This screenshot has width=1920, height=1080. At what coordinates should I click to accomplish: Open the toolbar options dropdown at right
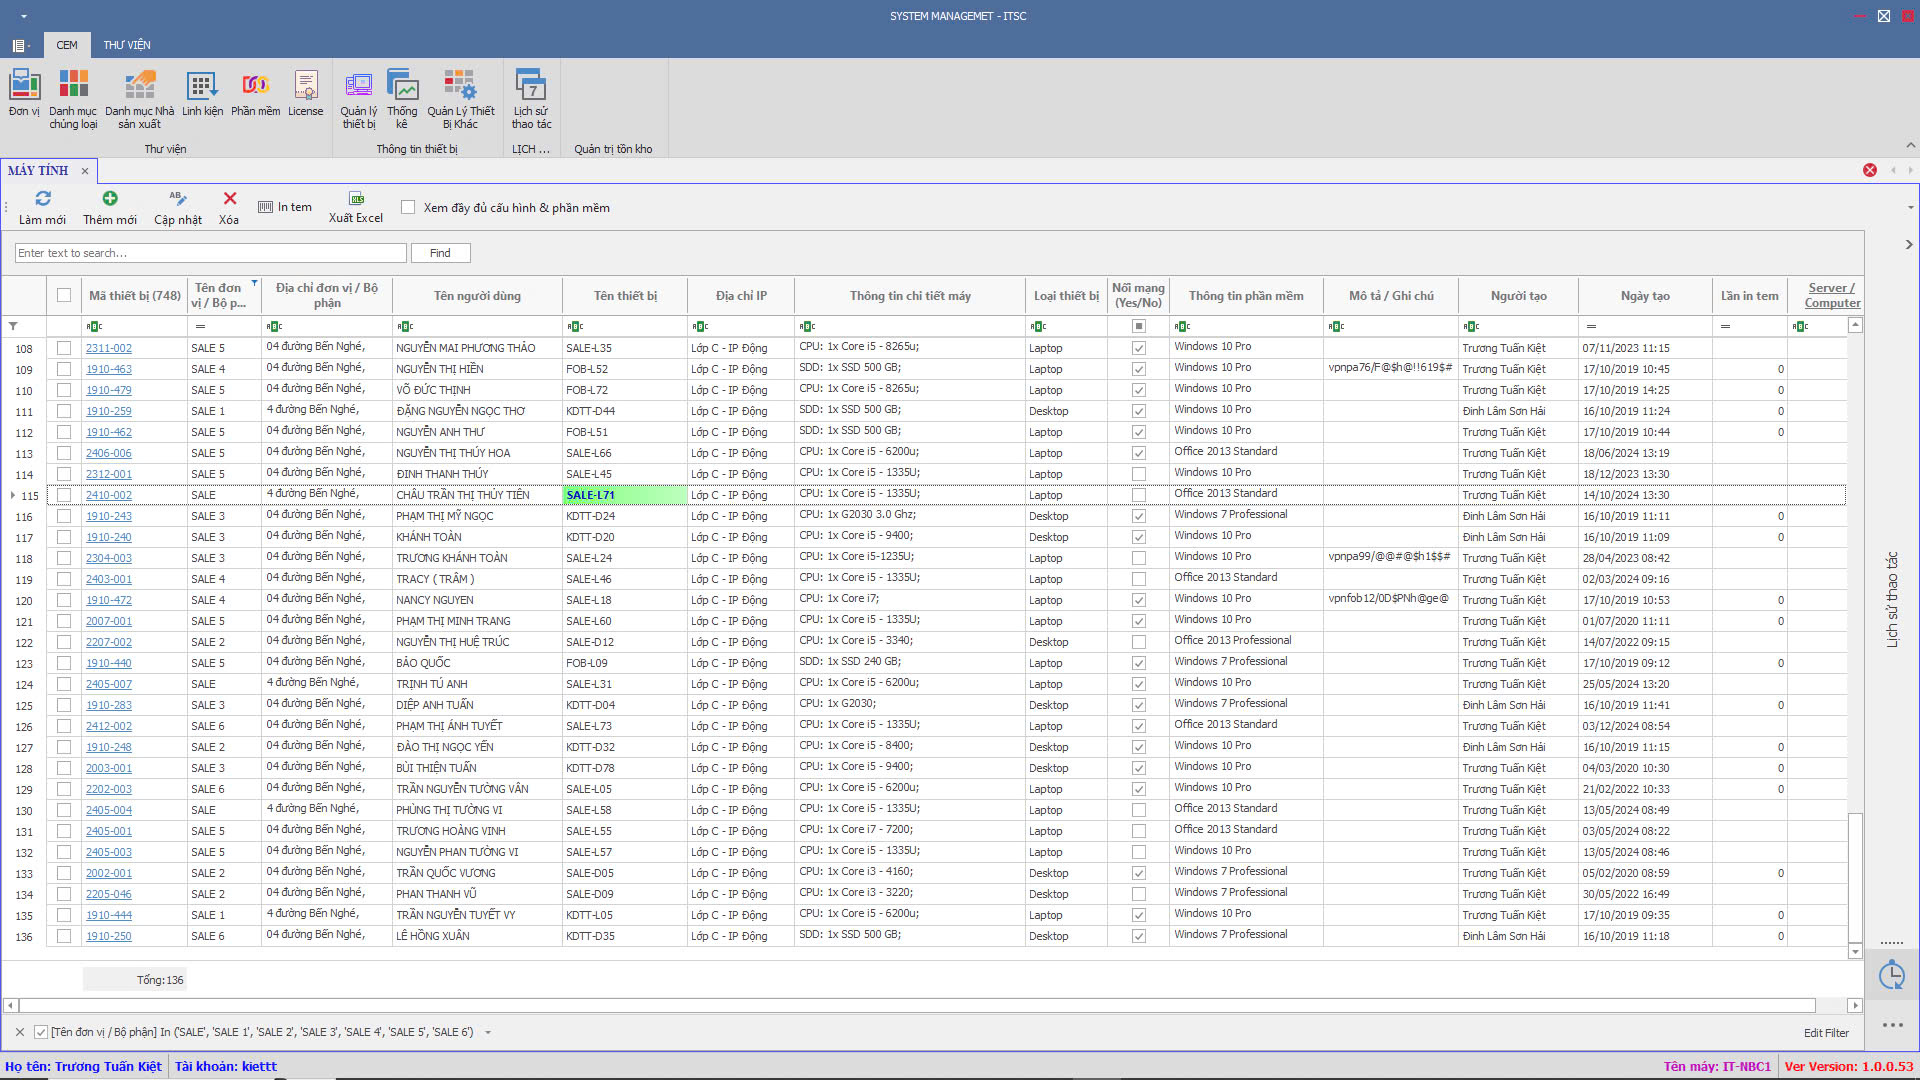pos(1911,208)
